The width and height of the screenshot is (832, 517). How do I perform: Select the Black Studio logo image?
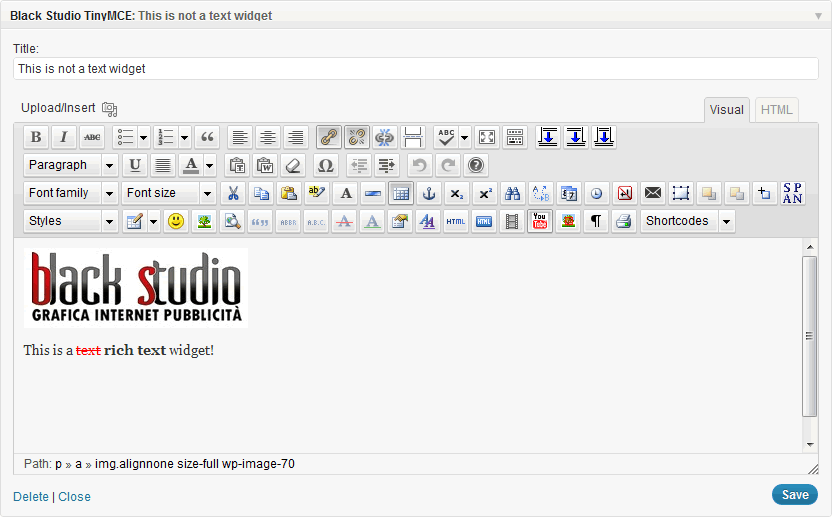click(x=136, y=288)
